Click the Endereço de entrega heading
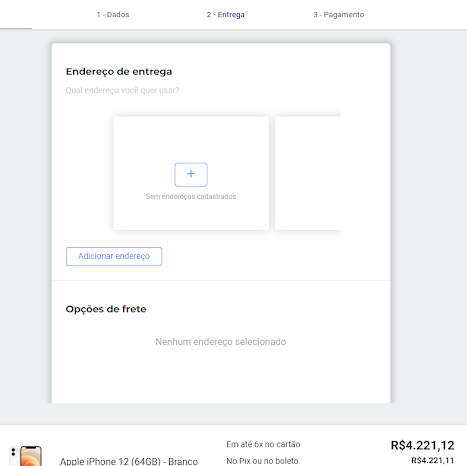 tap(119, 72)
